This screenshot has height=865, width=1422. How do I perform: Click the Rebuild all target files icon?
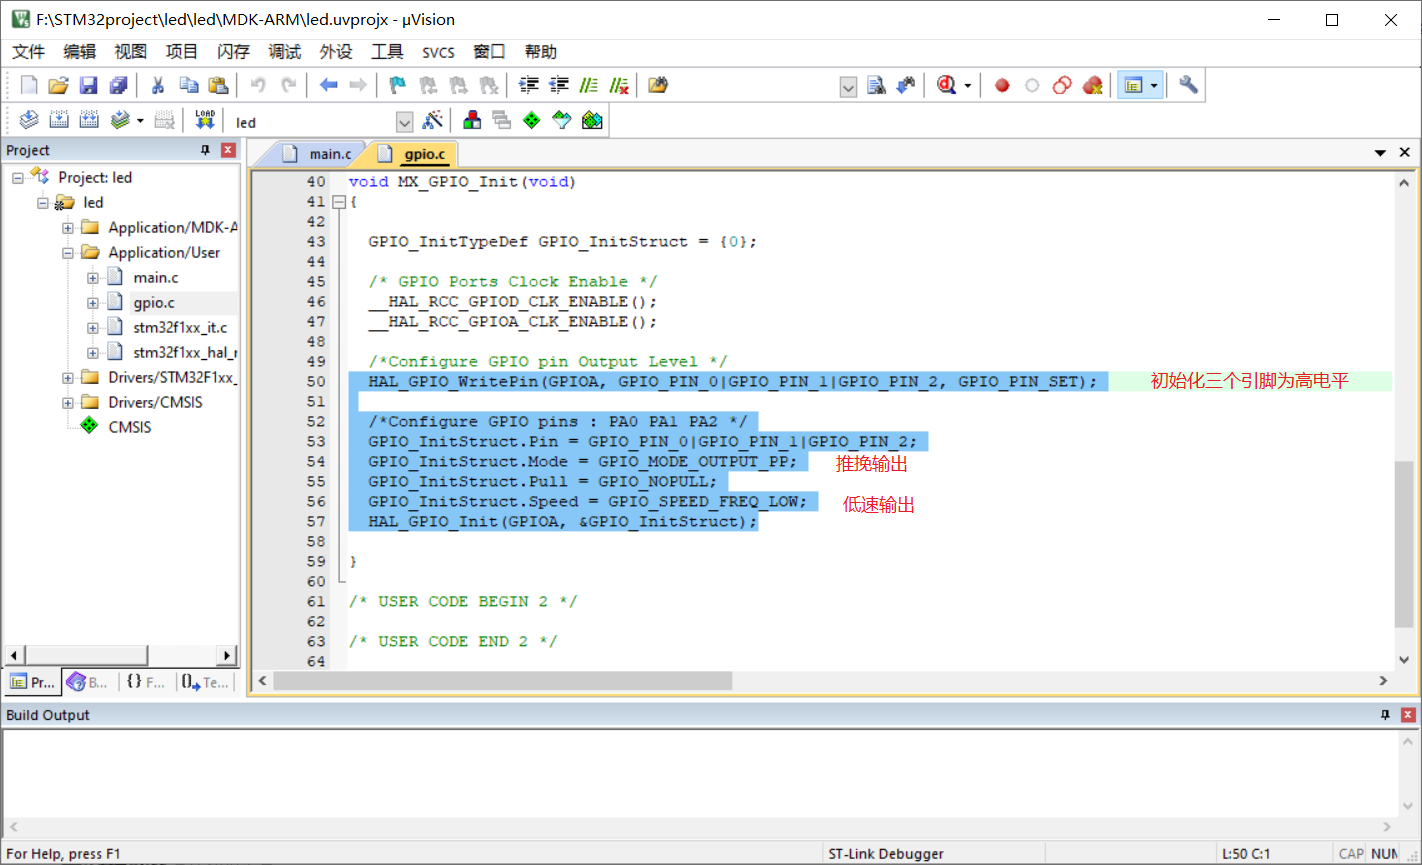(x=89, y=121)
